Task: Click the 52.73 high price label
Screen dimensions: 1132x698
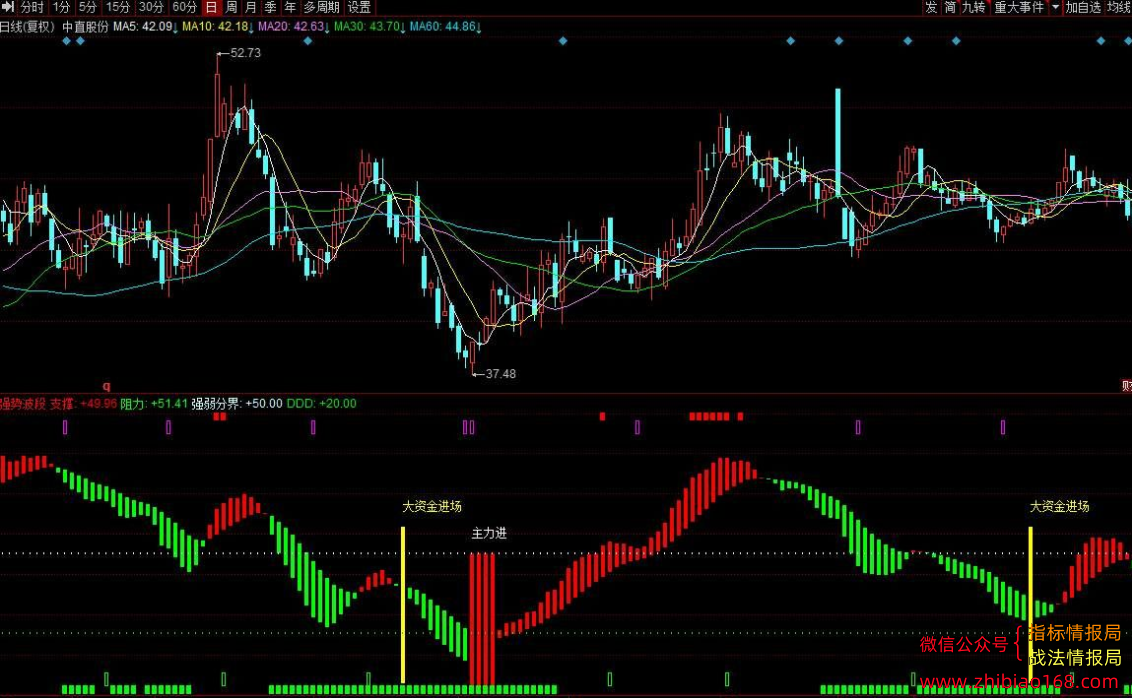Action: (245, 53)
